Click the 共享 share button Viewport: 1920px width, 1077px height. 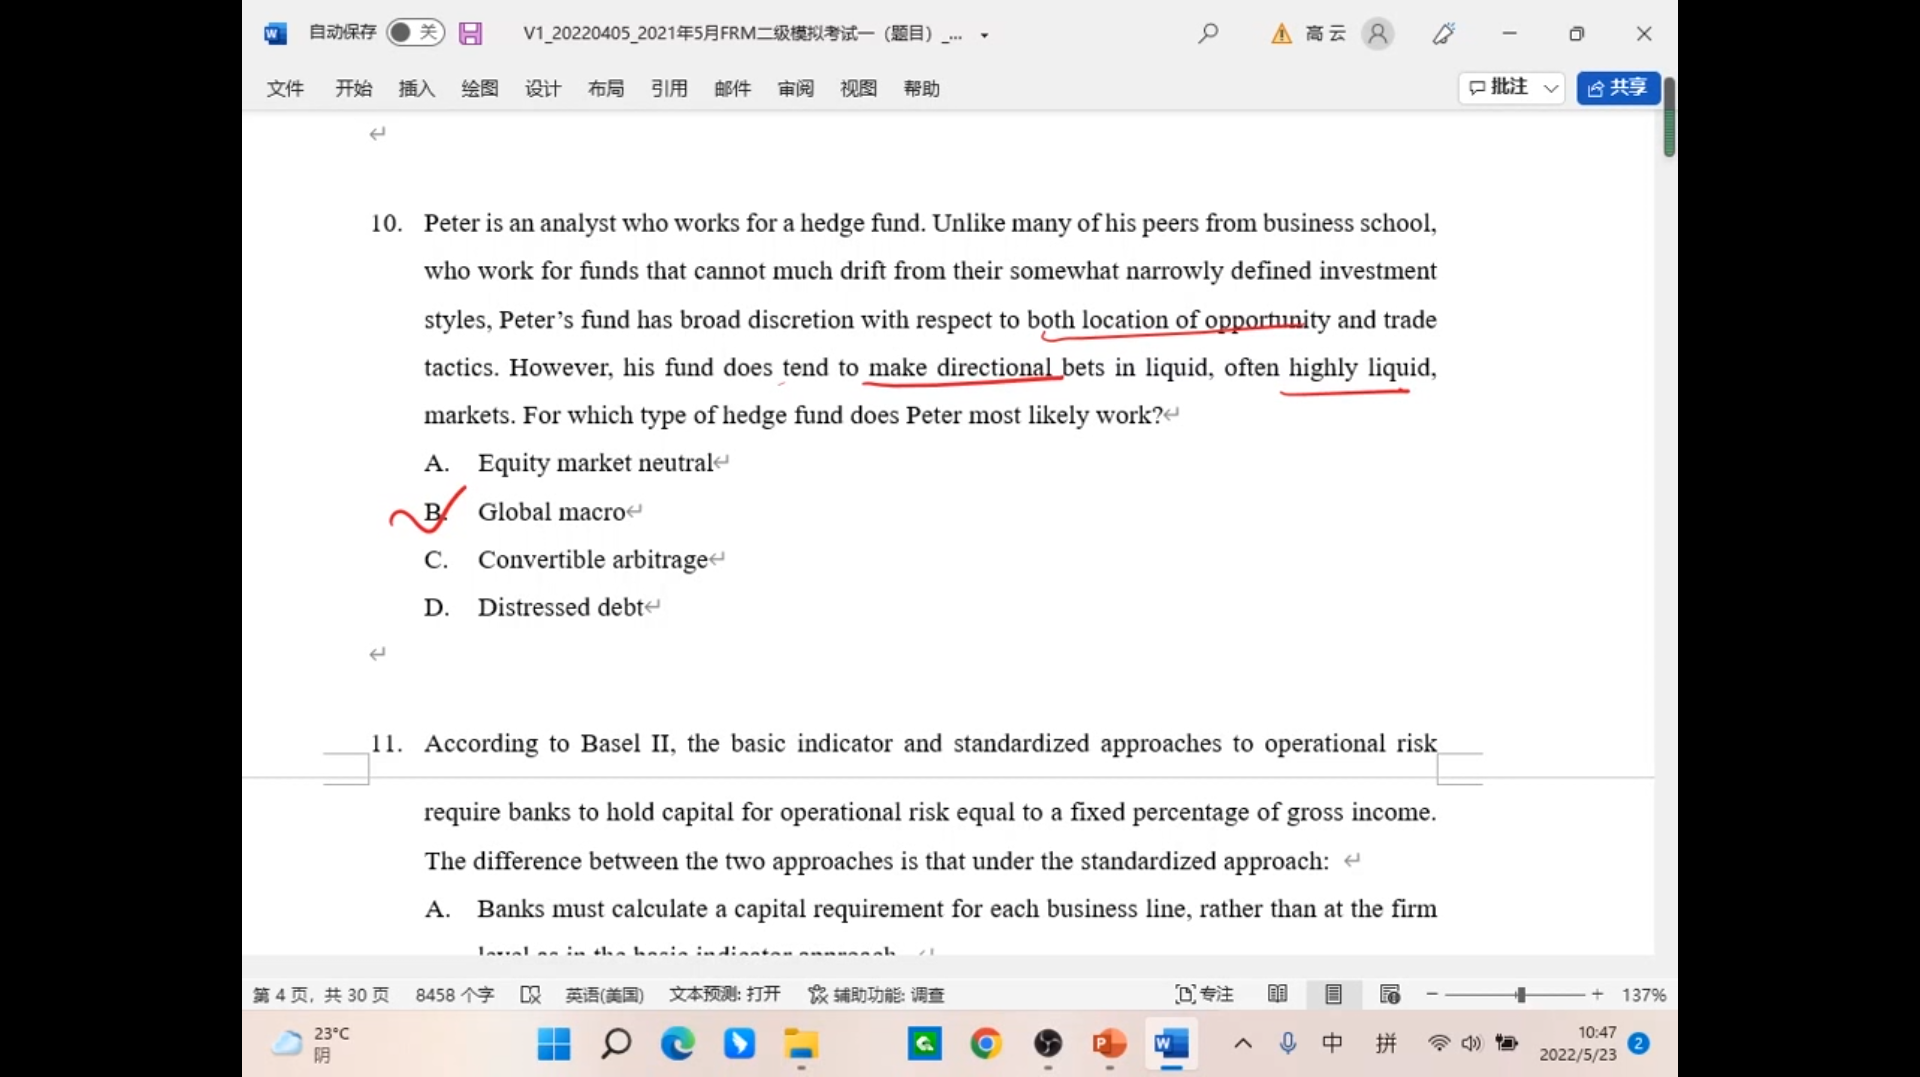[1617, 88]
